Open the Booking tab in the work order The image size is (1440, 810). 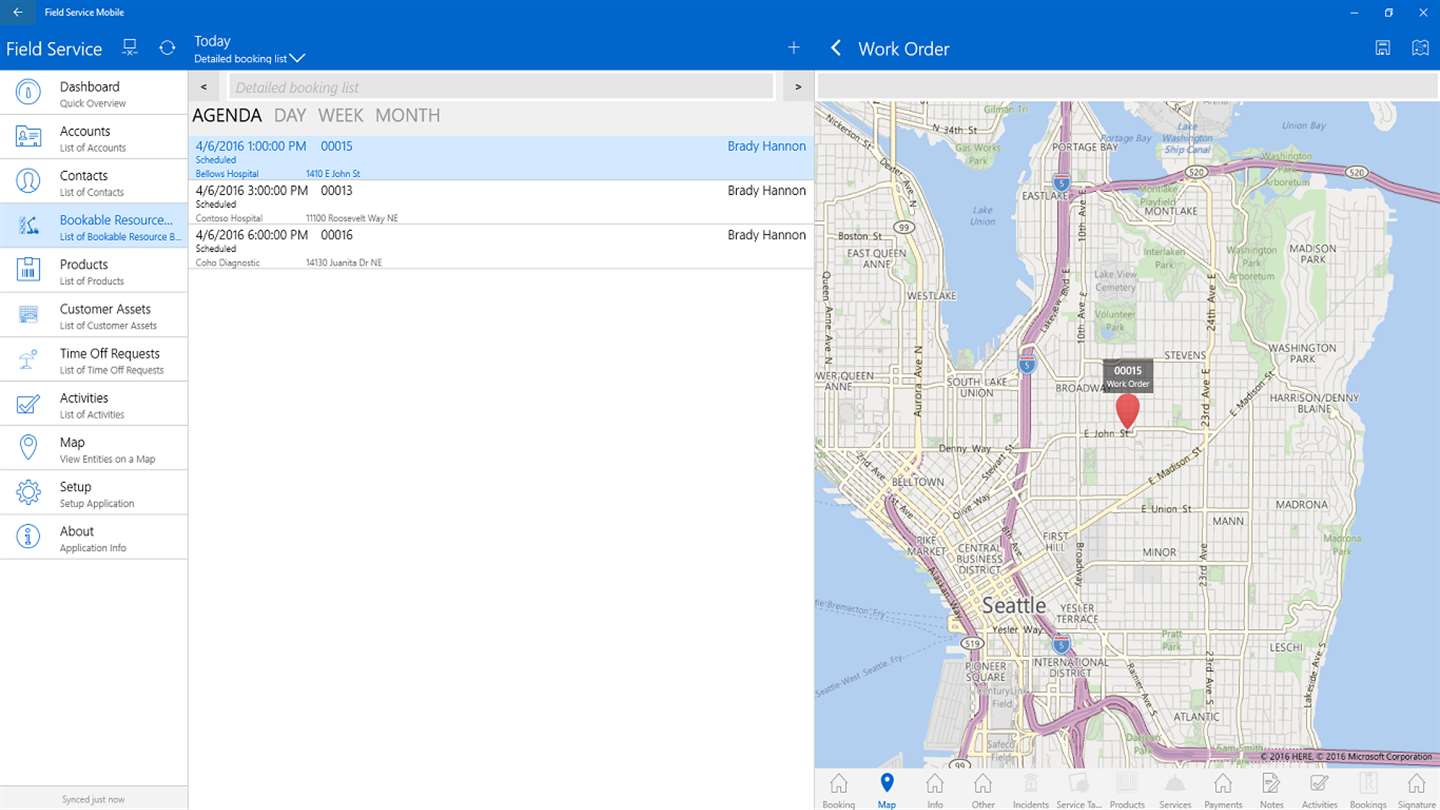click(x=839, y=790)
